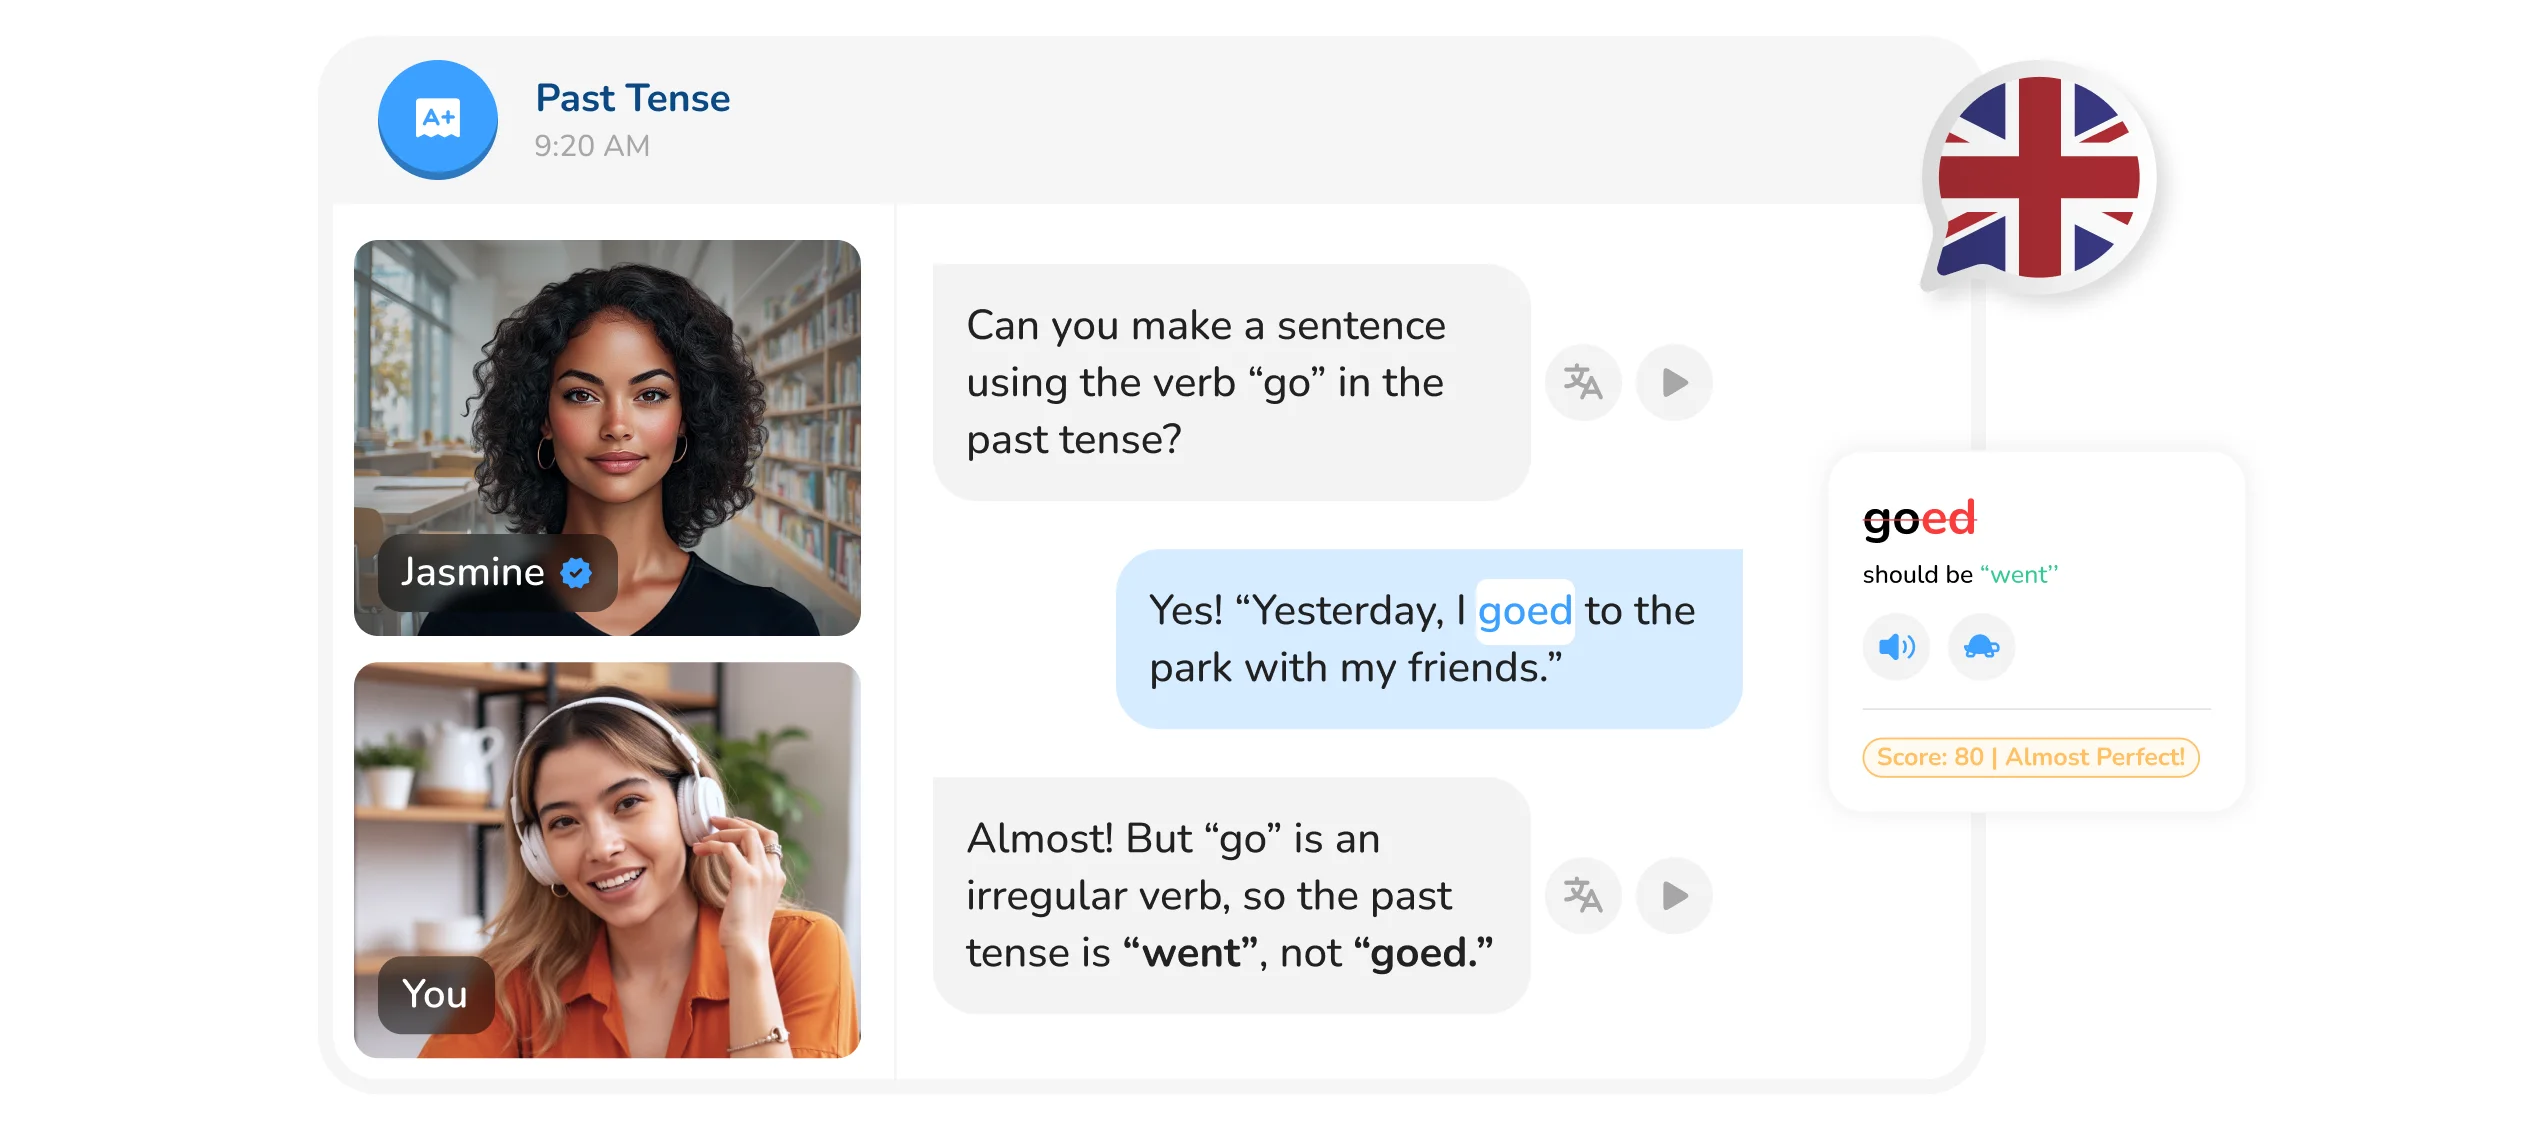Viewport: 2544px width, 1140px height.
Task: Open the Past Tense header title
Action: 632,97
